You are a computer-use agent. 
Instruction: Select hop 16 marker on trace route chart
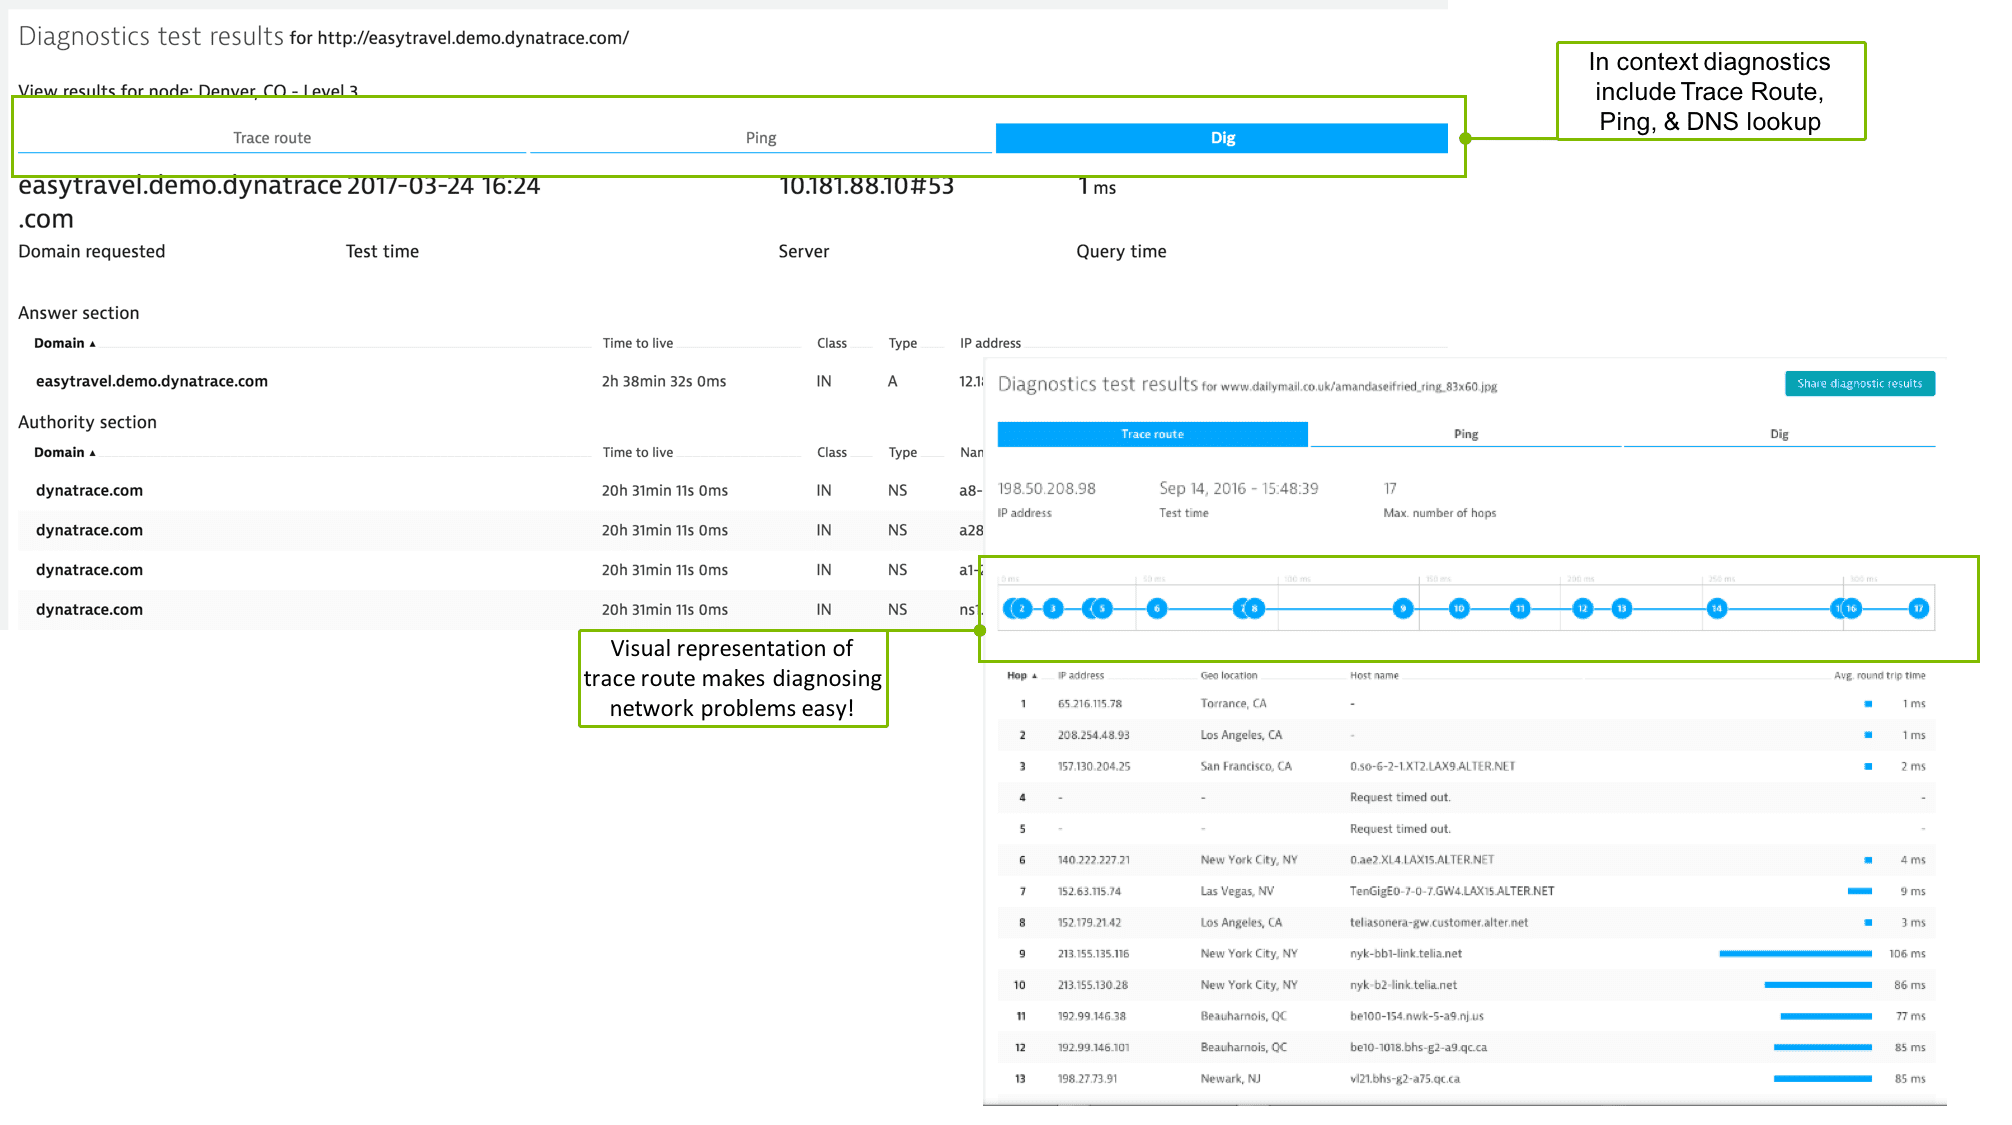coord(1851,608)
